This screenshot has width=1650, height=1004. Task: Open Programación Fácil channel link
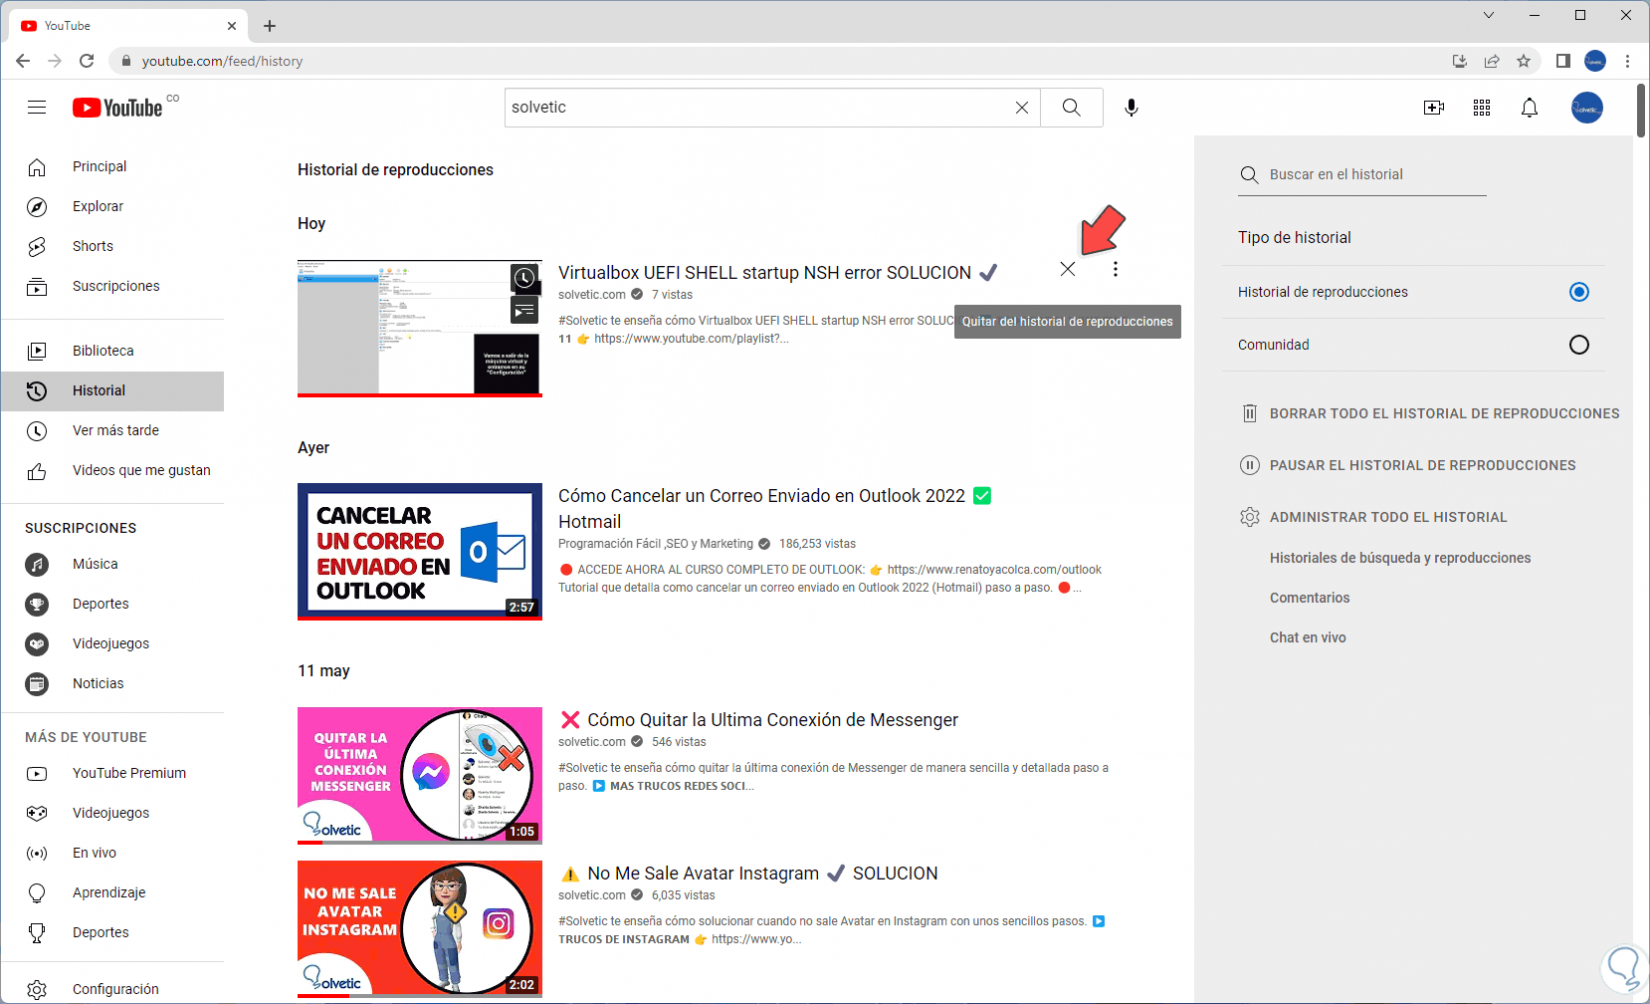(655, 544)
